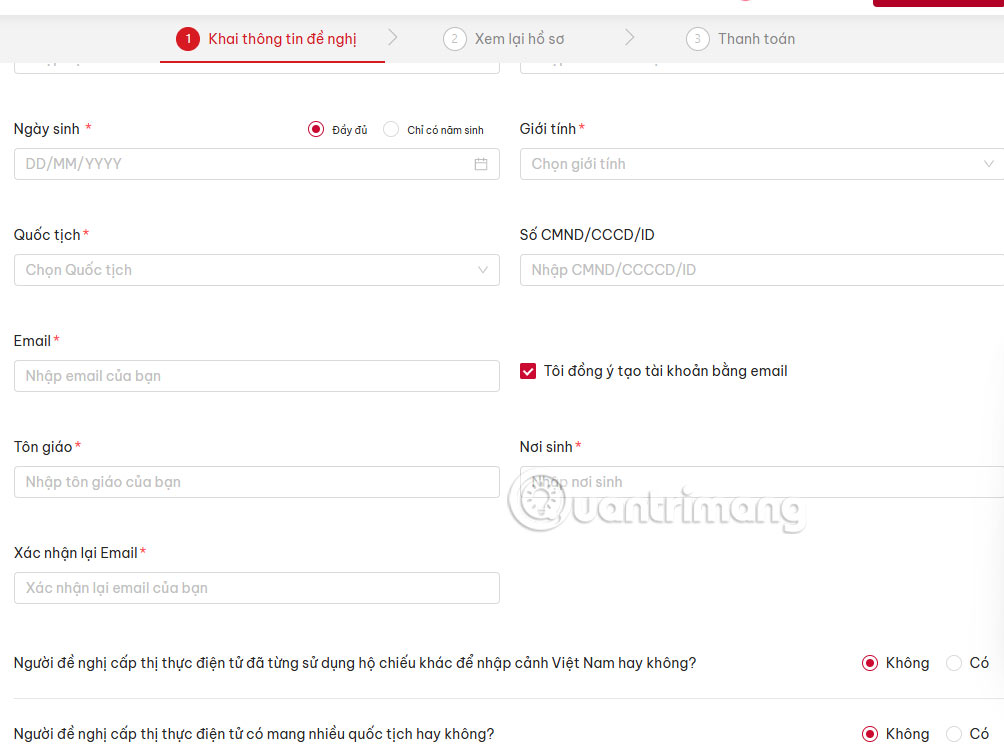
Task: Focus the 'Nhập CMND/CCCCD/ID' field
Action: 762,270
